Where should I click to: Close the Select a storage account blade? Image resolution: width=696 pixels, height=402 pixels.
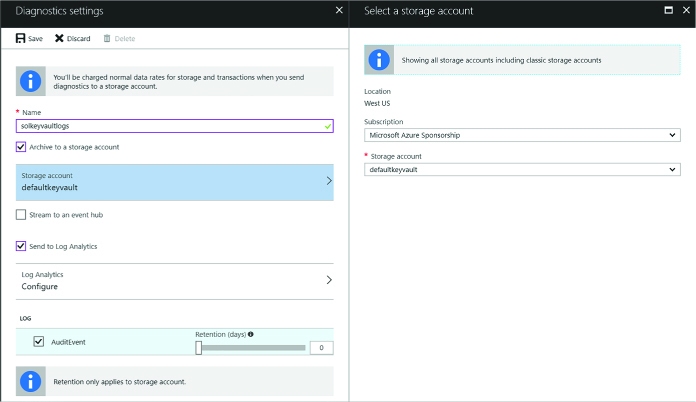[x=686, y=10]
